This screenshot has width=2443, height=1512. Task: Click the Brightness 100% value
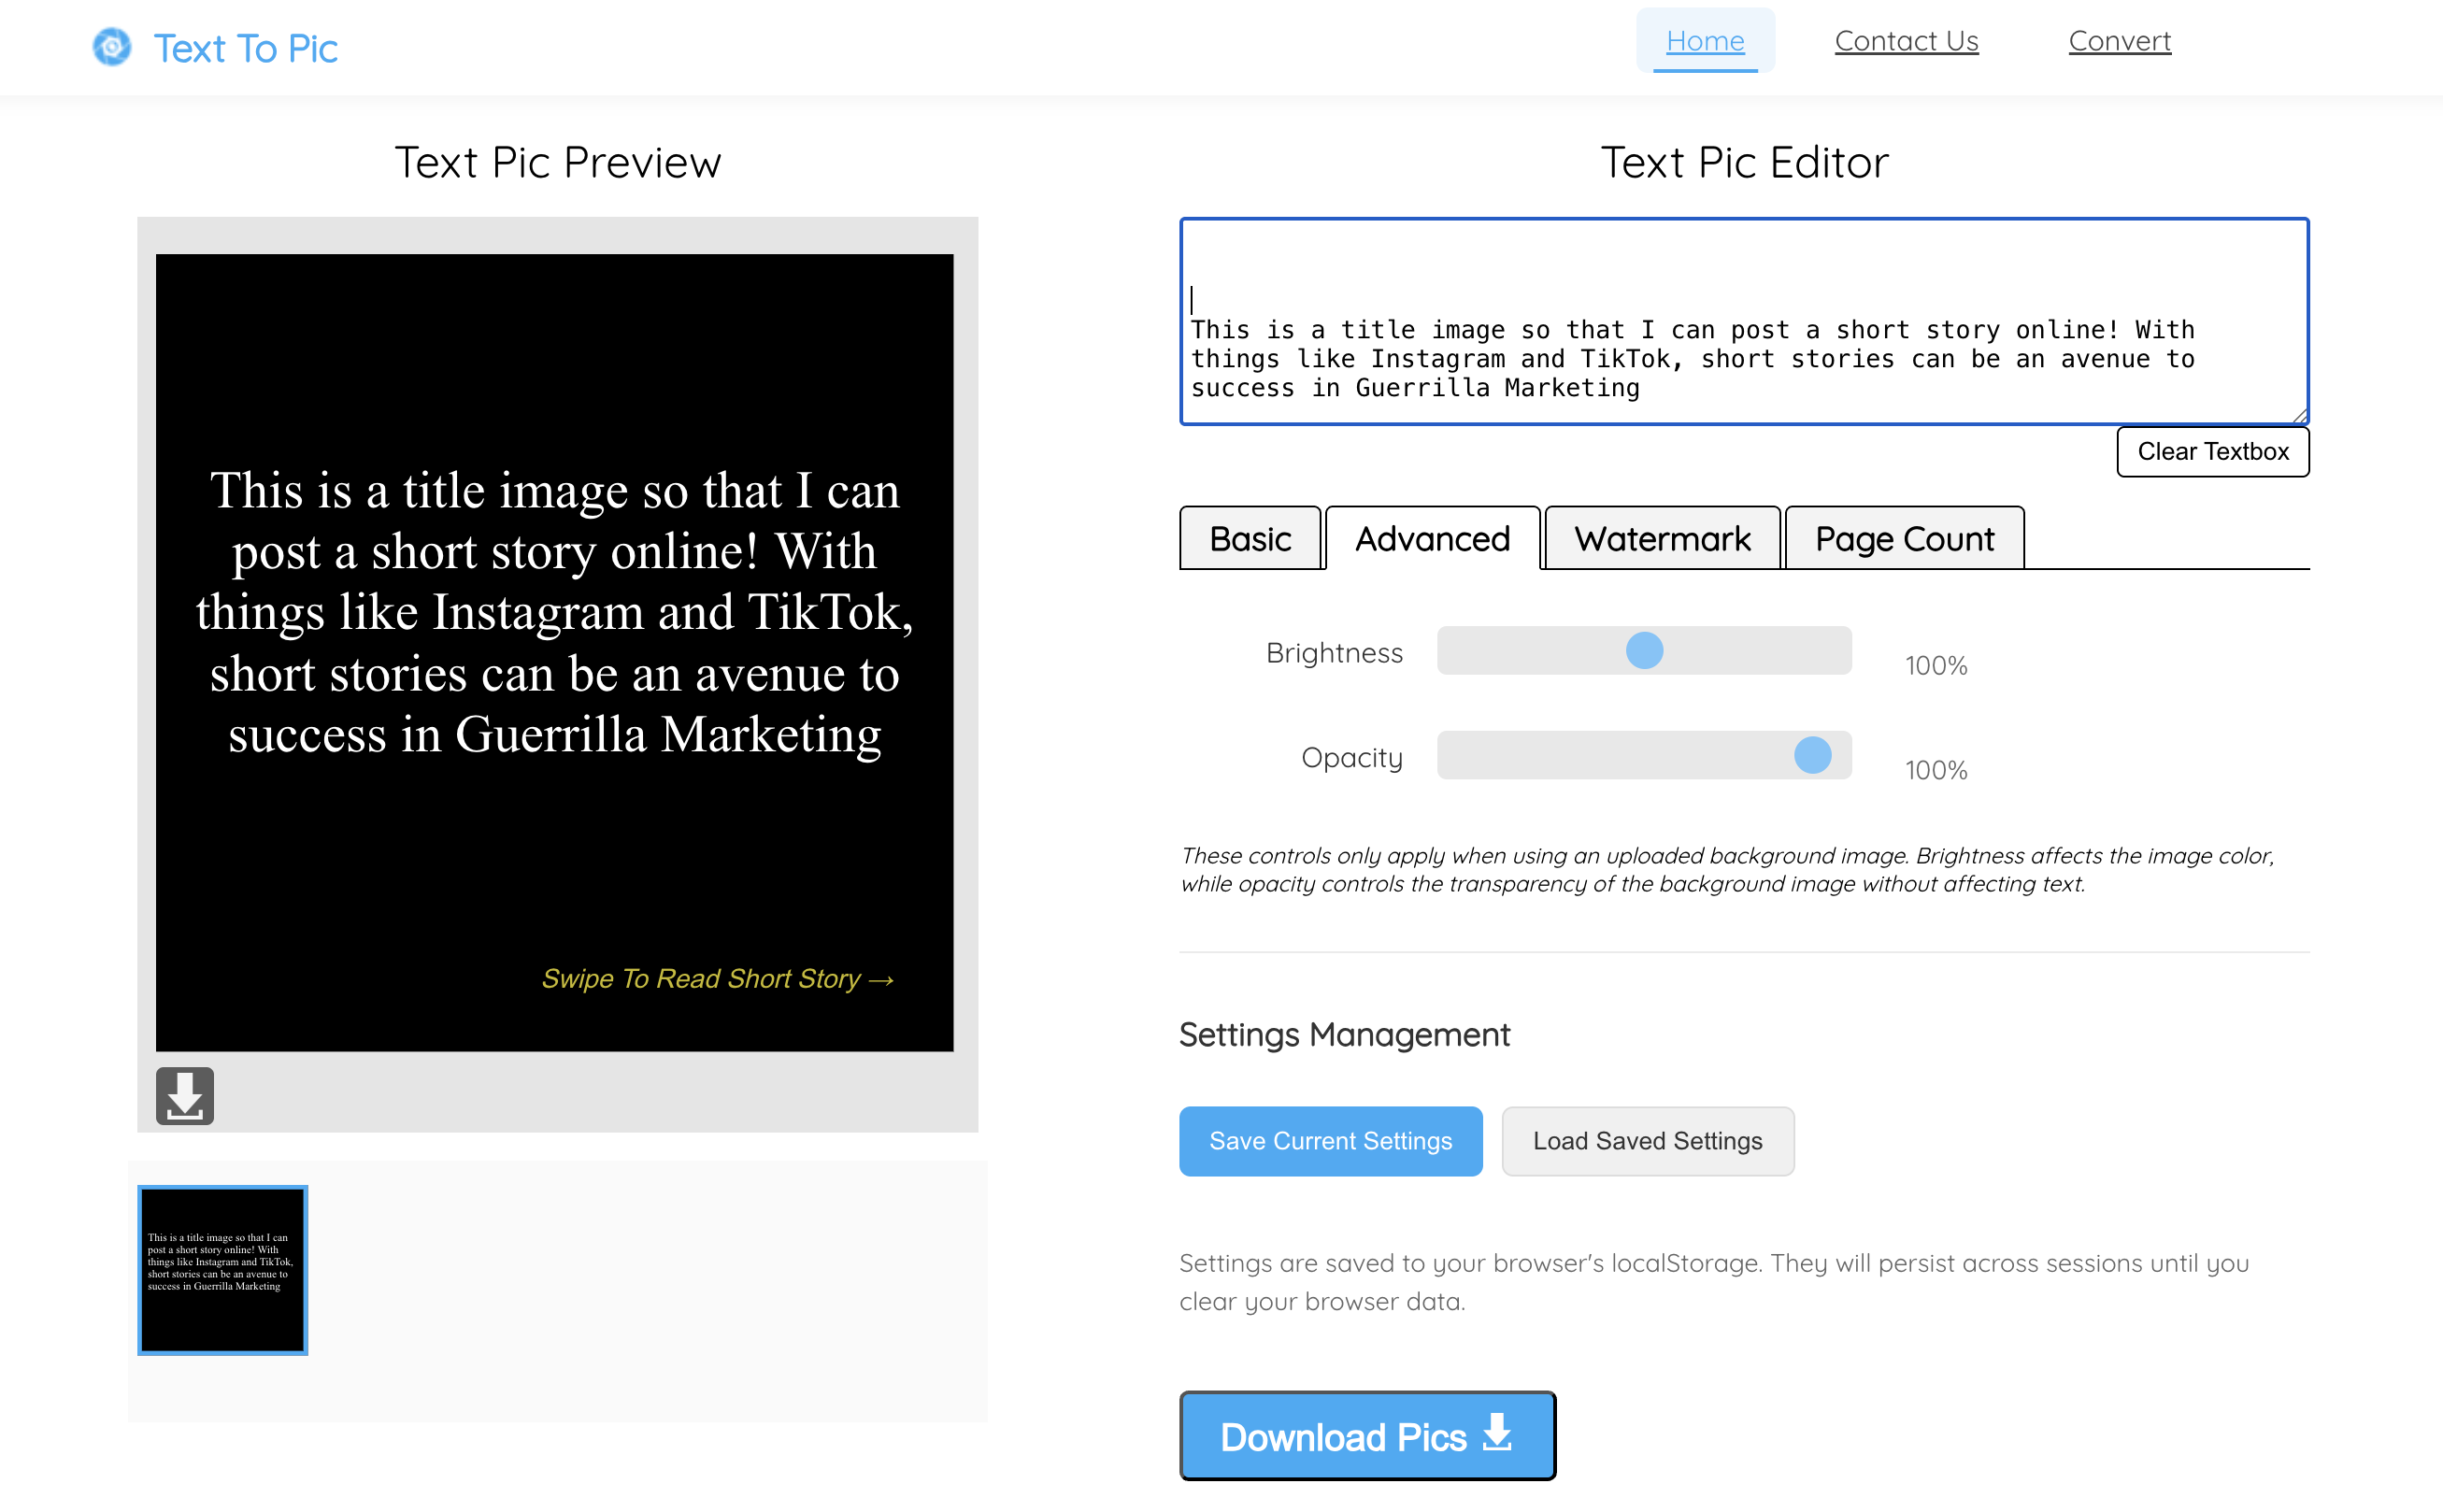pos(1936,666)
